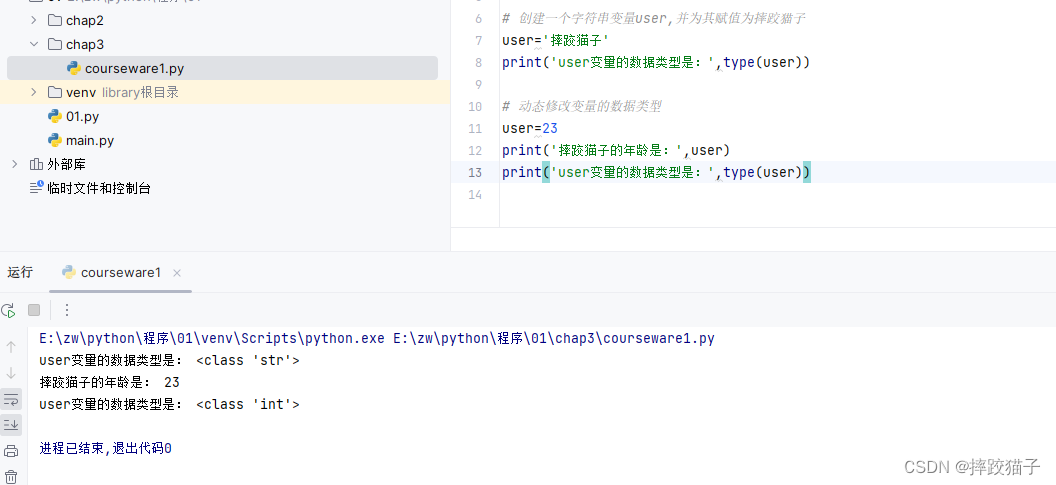Click the 外部库 library icon
The image size is (1056, 485).
click(36, 164)
